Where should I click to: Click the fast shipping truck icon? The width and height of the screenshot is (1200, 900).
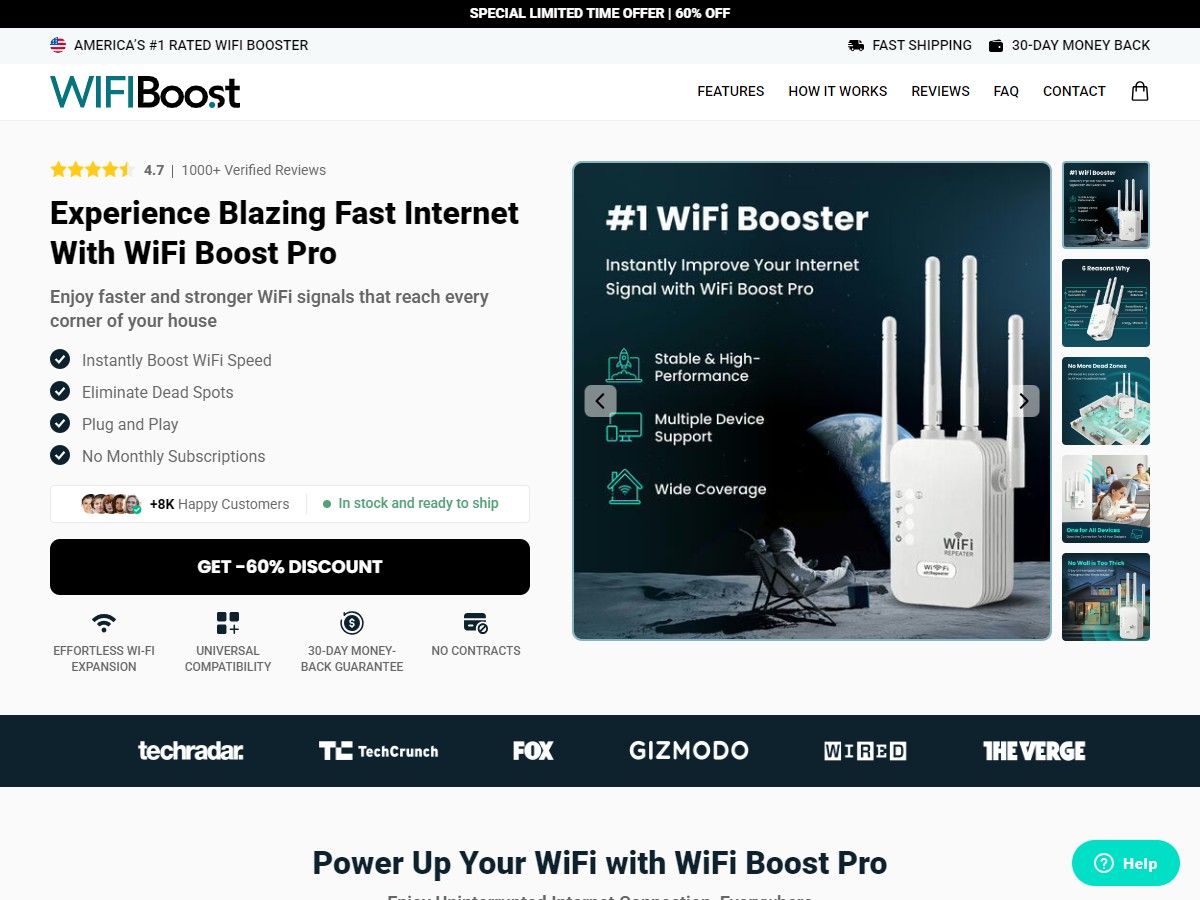click(x=856, y=45)
